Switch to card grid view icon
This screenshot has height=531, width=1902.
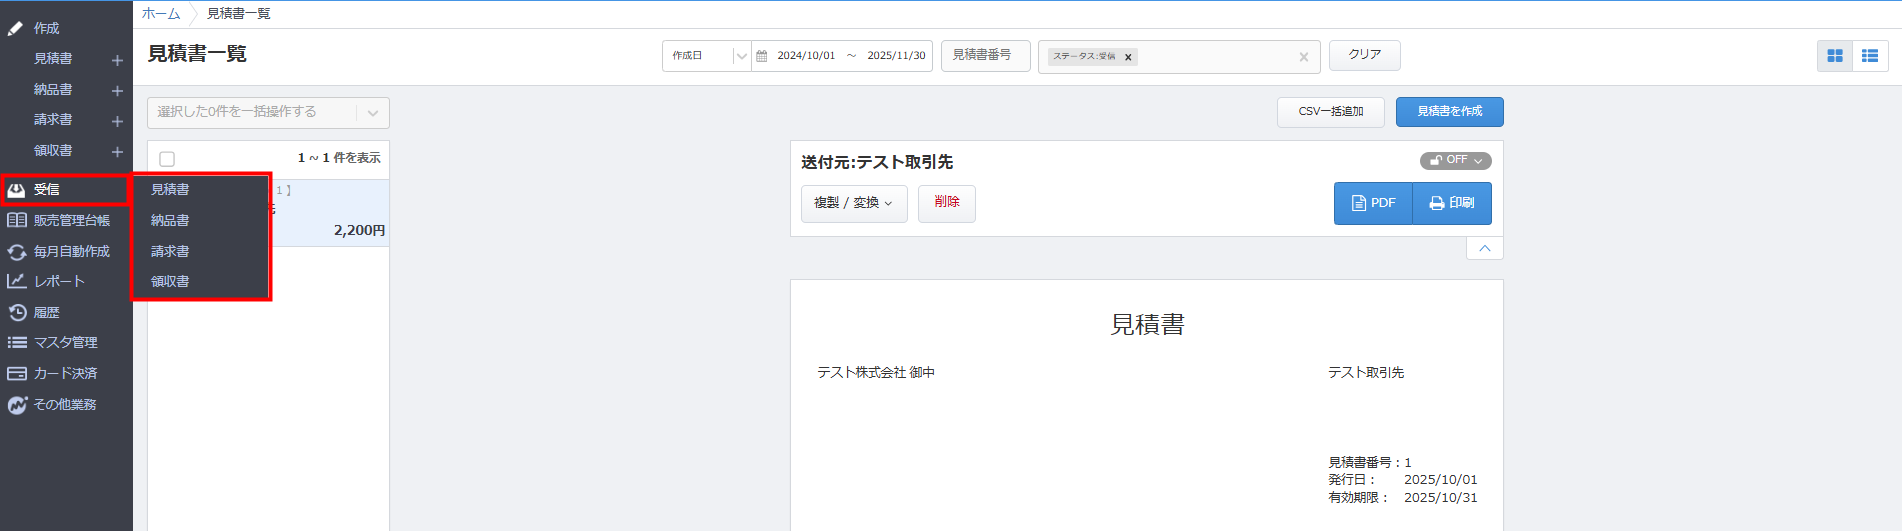[x=1834, y=56]
